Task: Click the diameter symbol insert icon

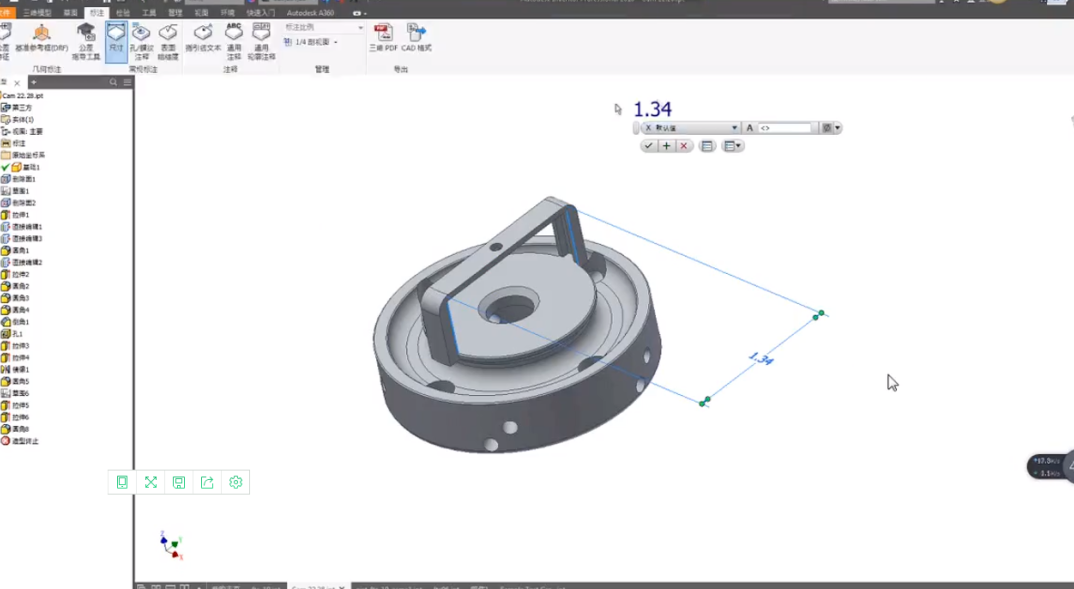Action: click(x=827, y=128)
